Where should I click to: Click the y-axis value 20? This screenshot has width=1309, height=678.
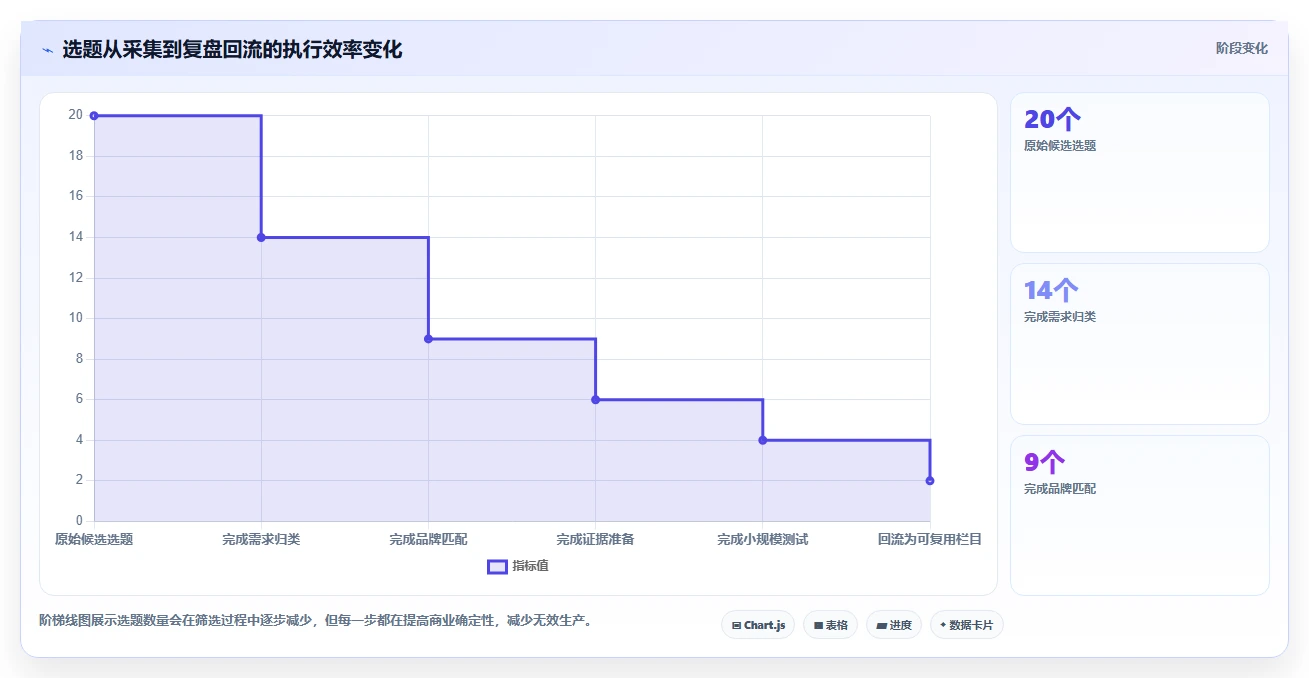click(75, 115)
